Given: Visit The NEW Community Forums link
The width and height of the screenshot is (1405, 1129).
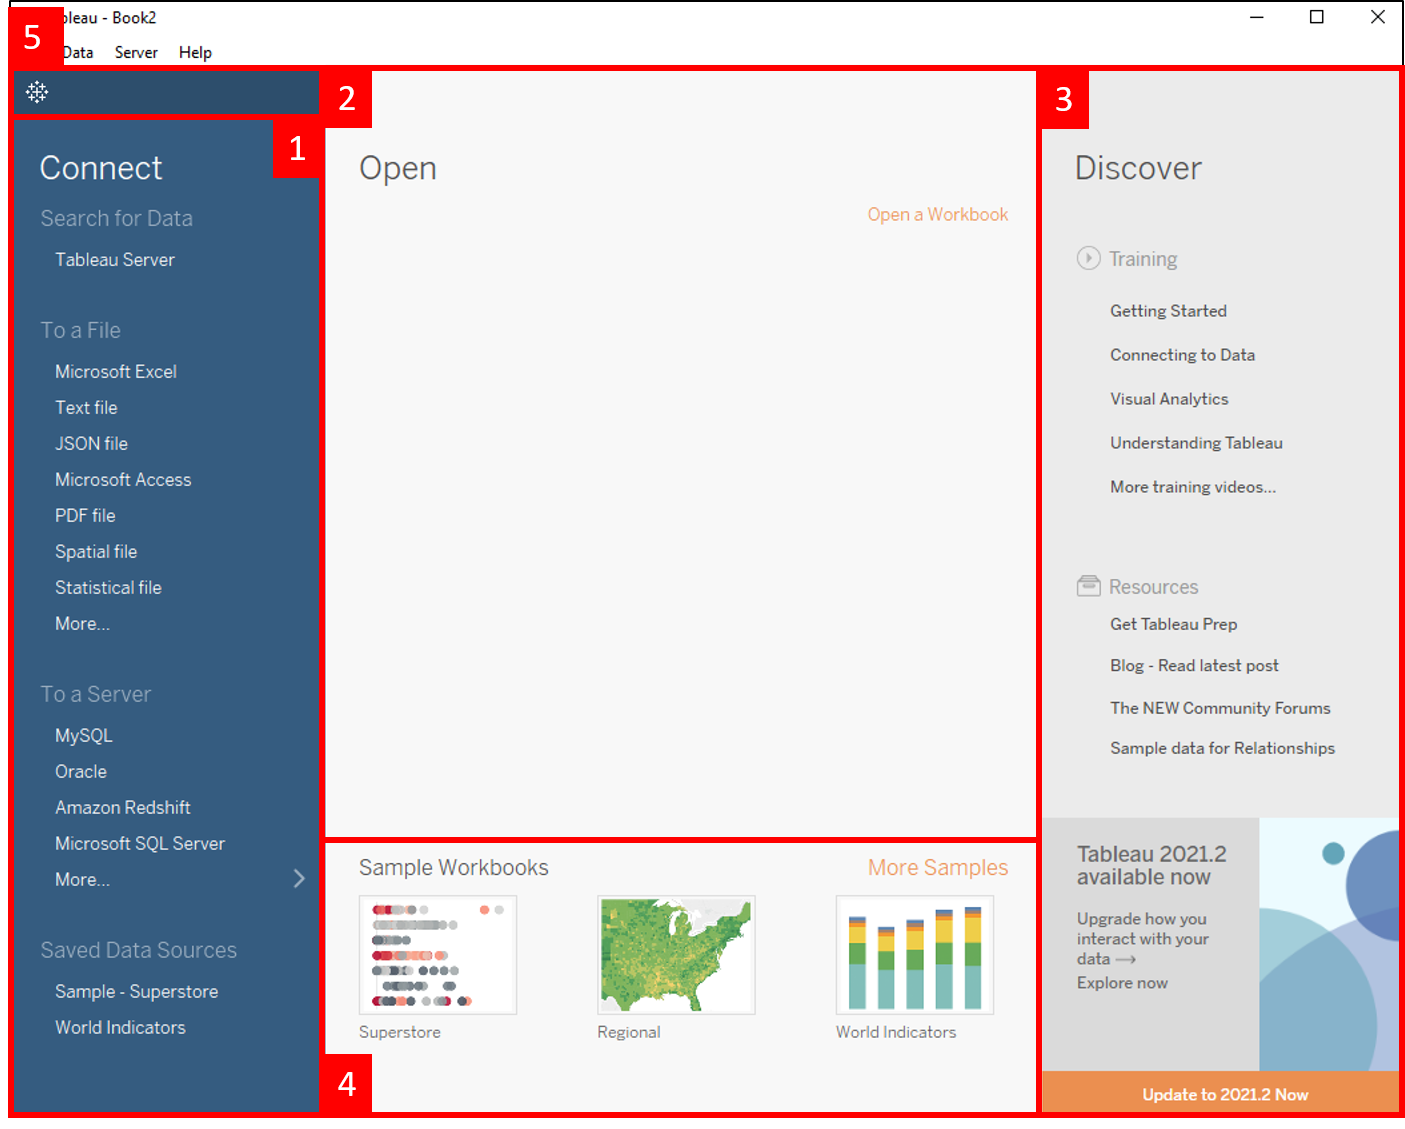Looking at the screenshot, I should 1220,708.
